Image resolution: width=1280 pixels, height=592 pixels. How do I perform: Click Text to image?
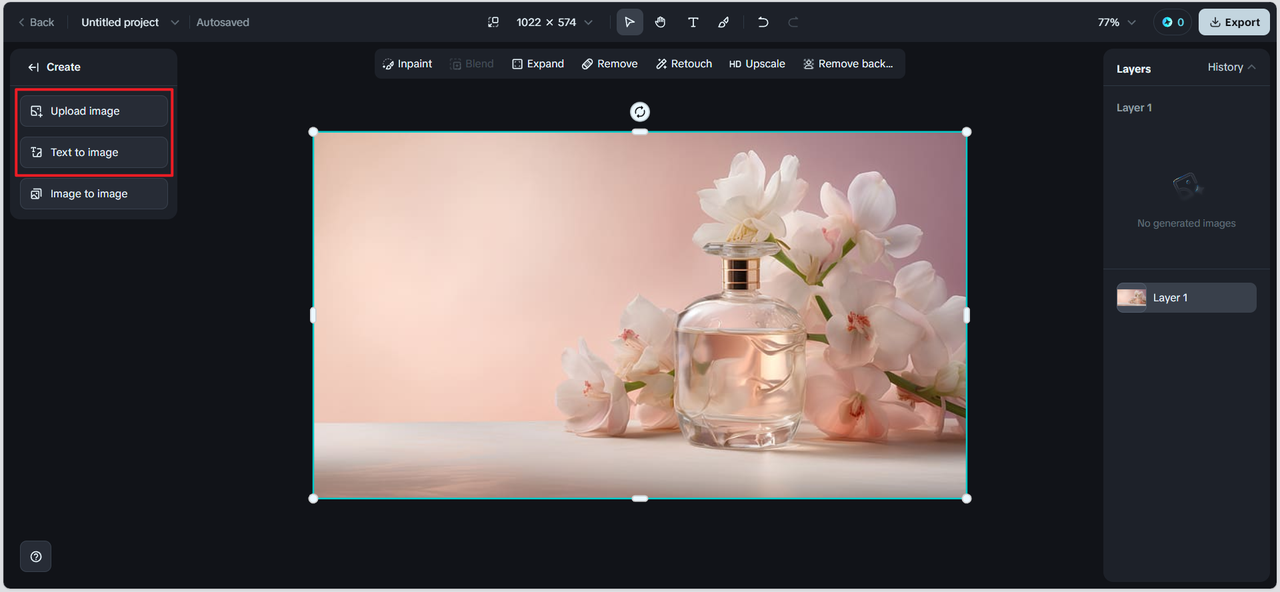tap(94, 152)
